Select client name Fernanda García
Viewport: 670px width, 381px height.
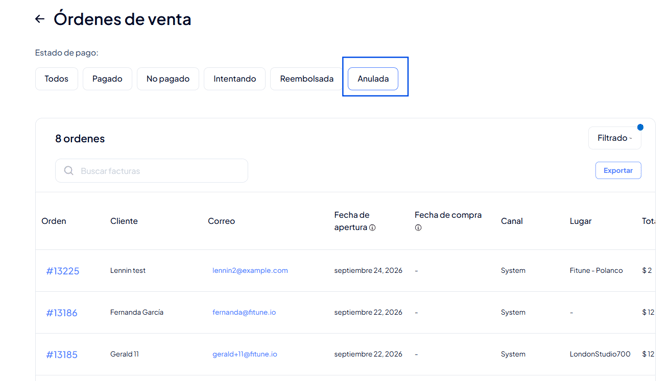(137, 312)
